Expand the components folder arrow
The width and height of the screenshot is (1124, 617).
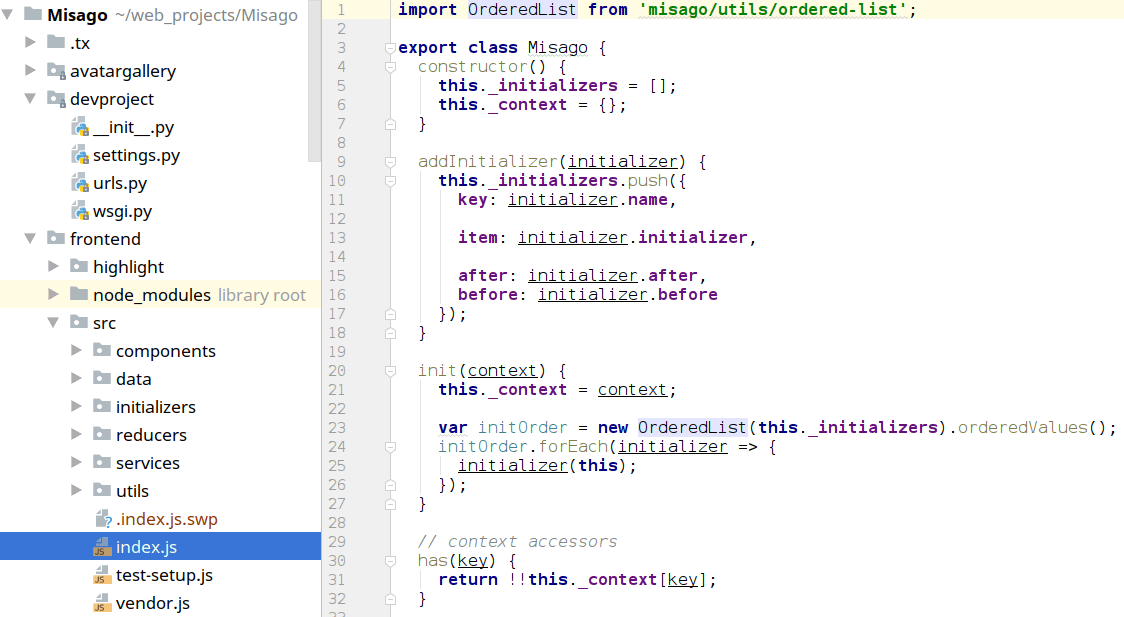[x=77, y=351]
